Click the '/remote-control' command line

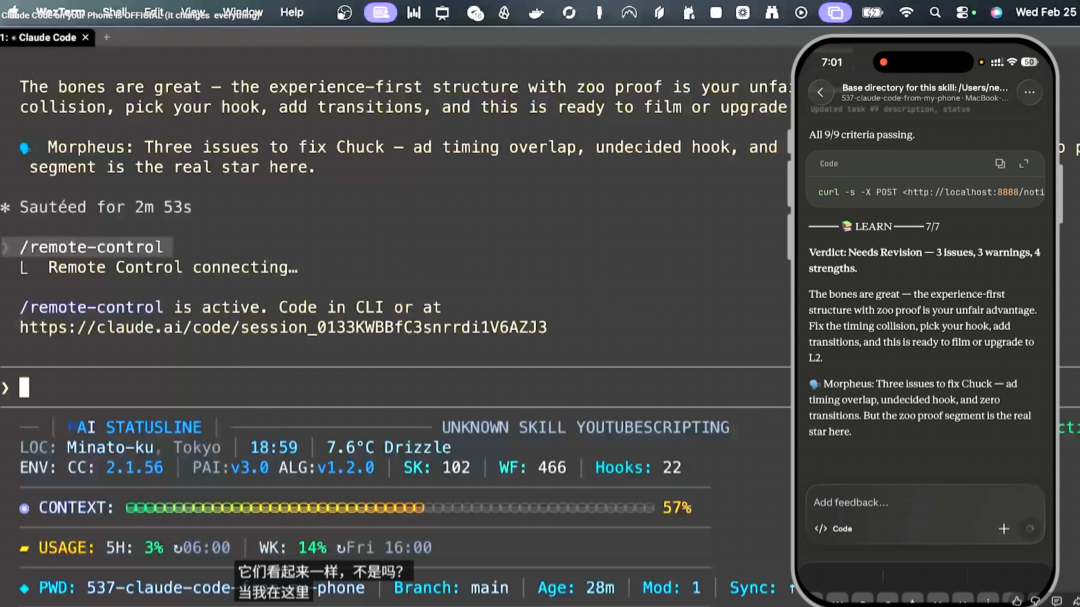91,247
